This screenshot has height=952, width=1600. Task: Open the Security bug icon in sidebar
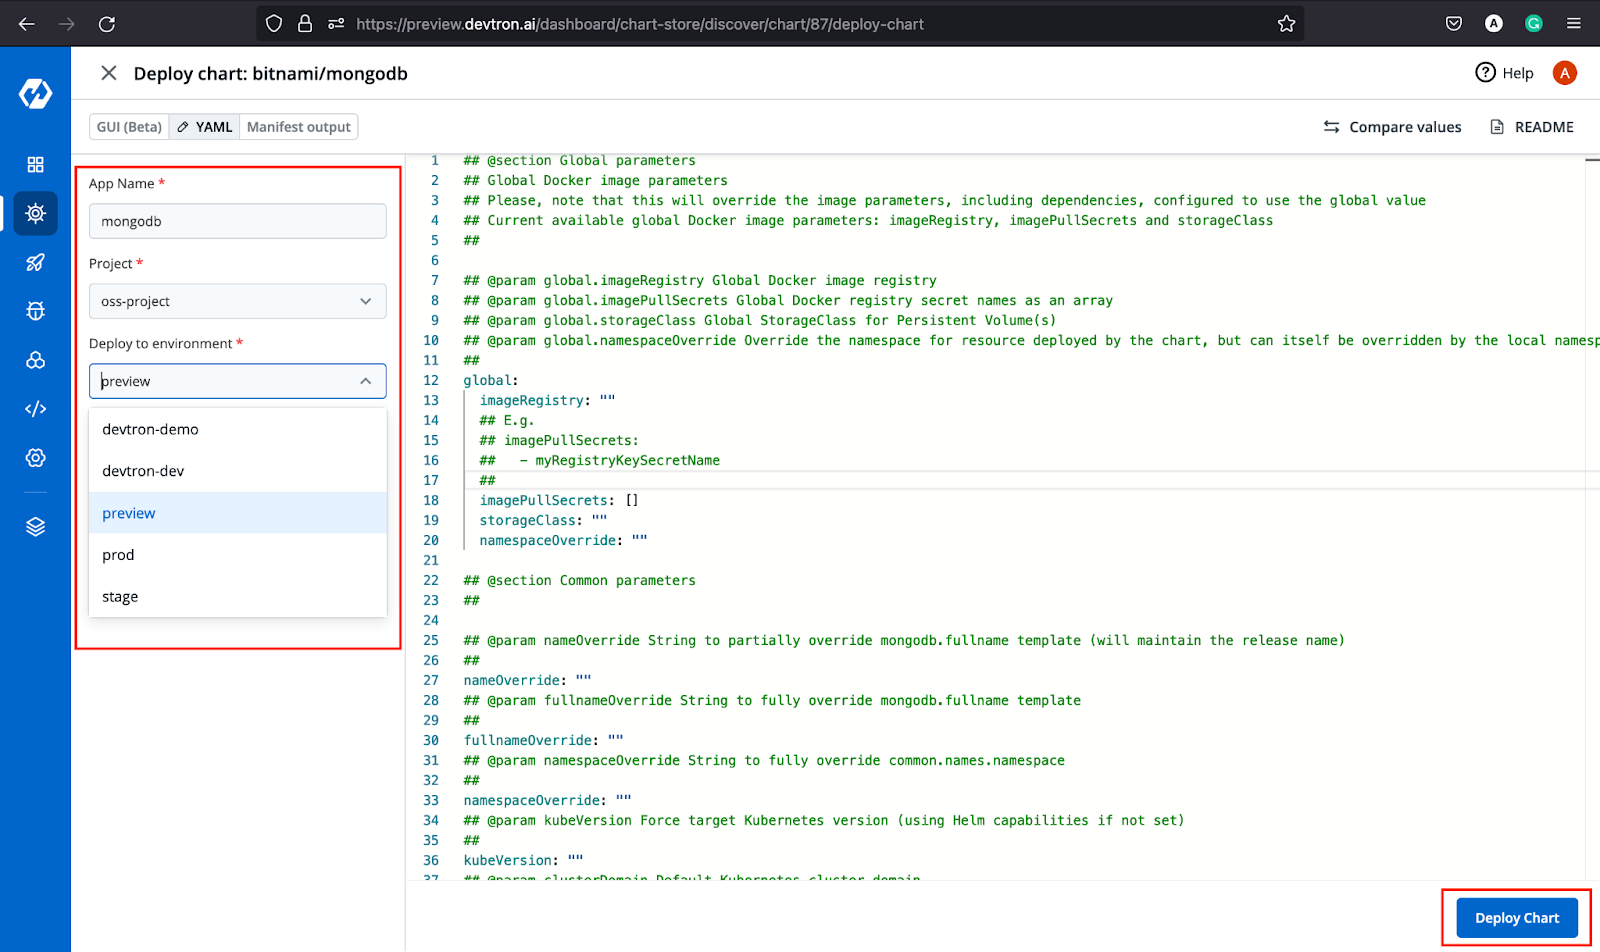tap(35, 311)
